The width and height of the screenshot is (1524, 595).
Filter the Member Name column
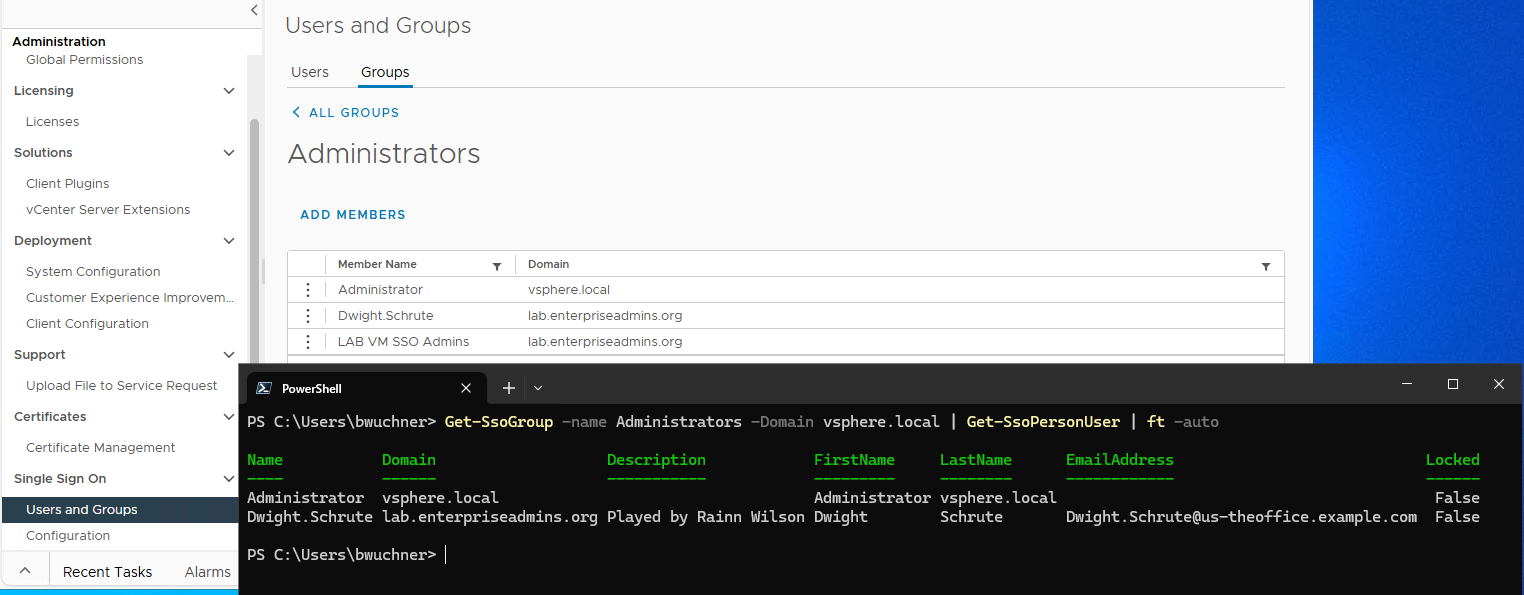497,266
